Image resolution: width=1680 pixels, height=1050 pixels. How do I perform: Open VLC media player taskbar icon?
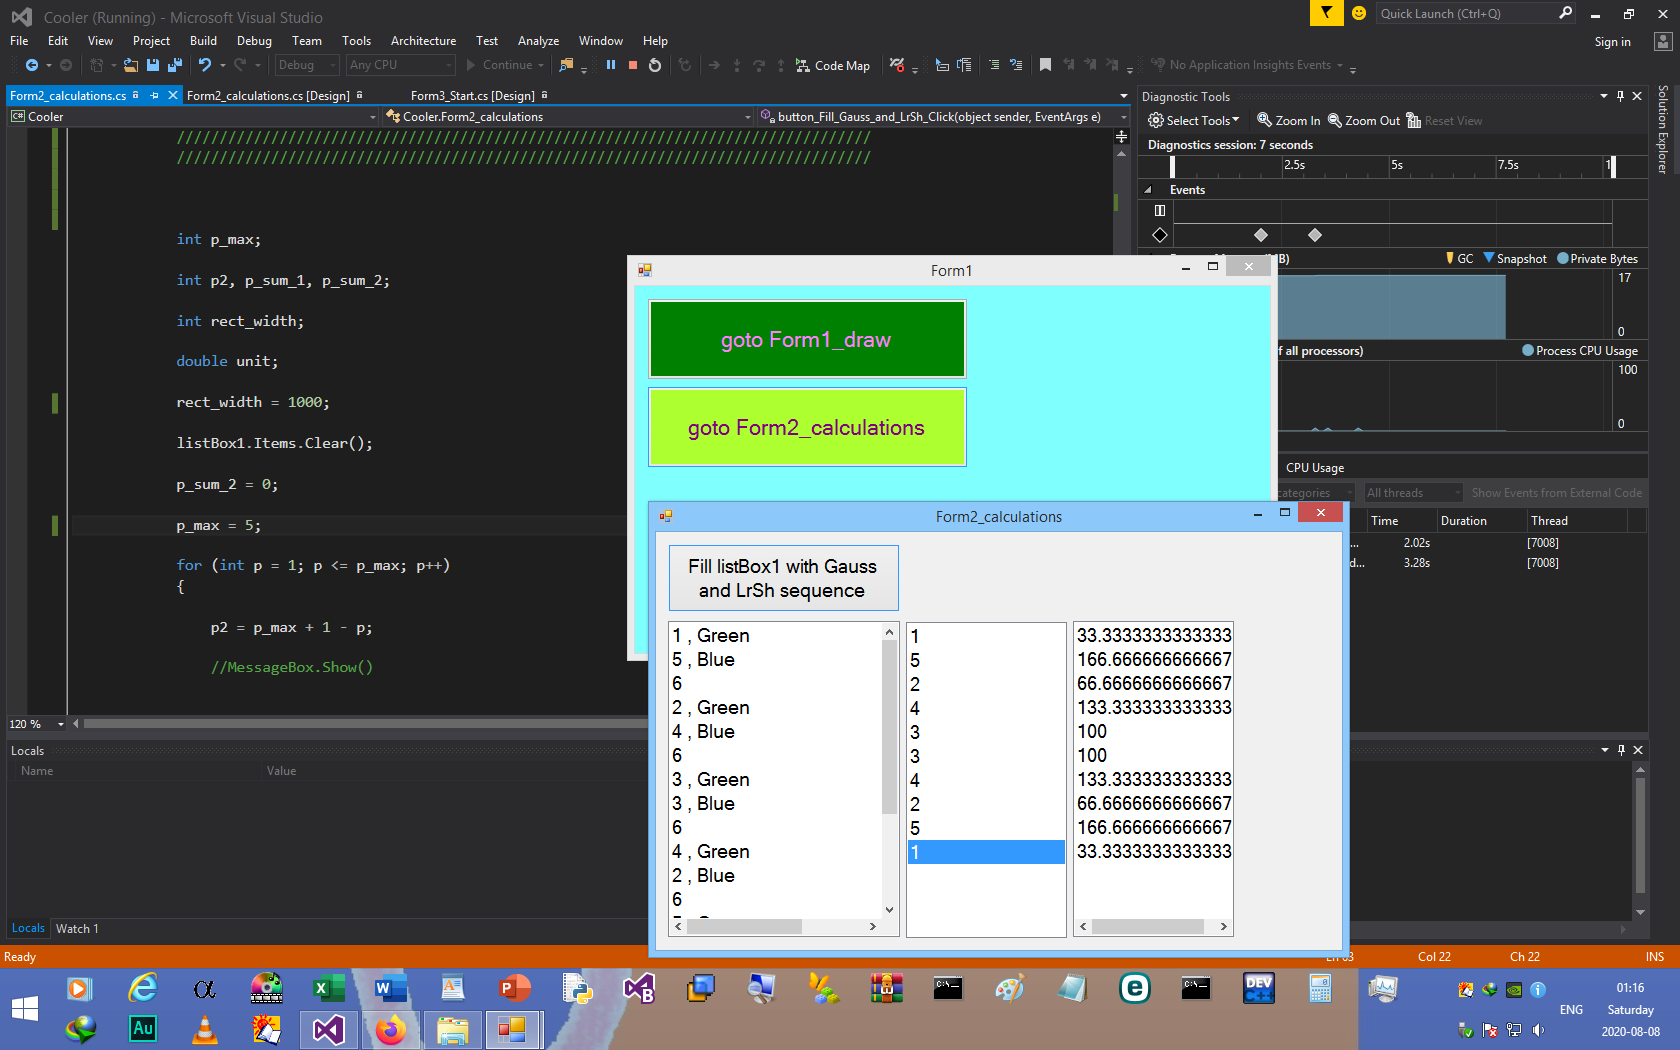tap(205, 1029)
